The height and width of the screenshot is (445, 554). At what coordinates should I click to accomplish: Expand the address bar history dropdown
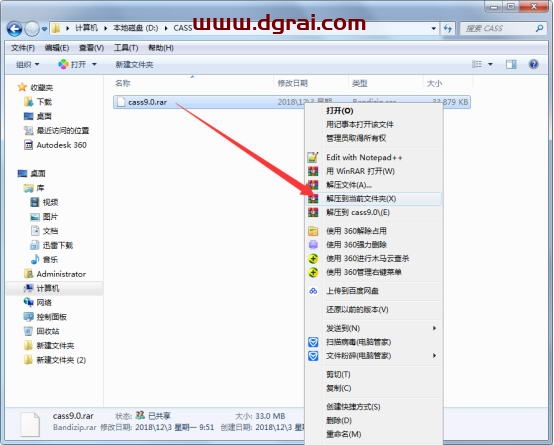(434, 28)
